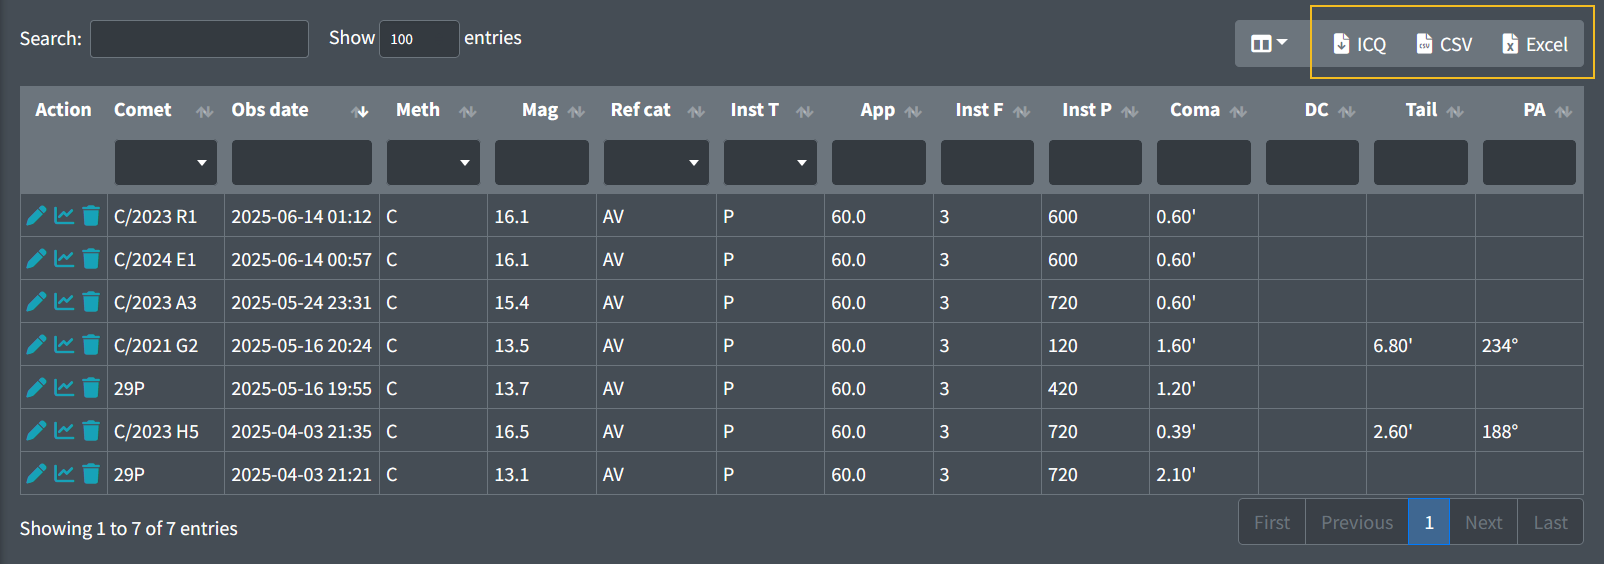The image size is (1604, 564).
Task: Trash icon for 29P on 2025-05-16
Action: pyautogui.click(x=91, y=388)
